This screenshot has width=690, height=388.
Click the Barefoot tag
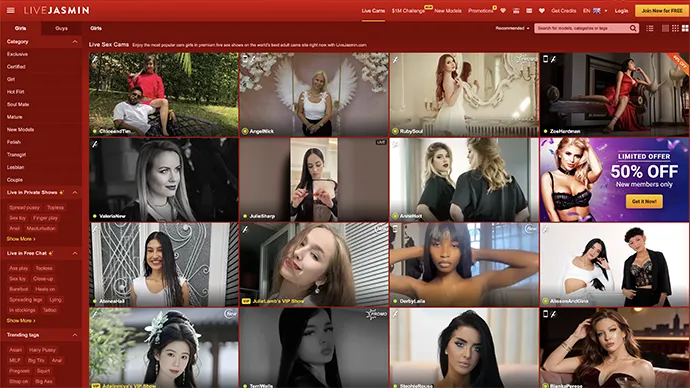click(x=18, y=289)
